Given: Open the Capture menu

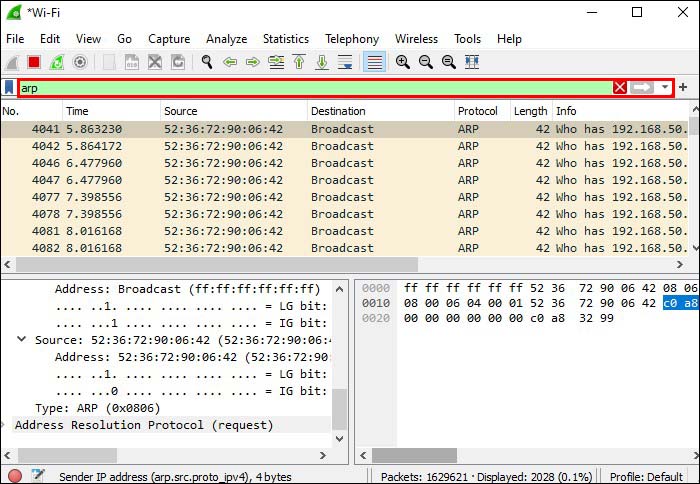Looking at the screenshot, I should click(169, 39).
